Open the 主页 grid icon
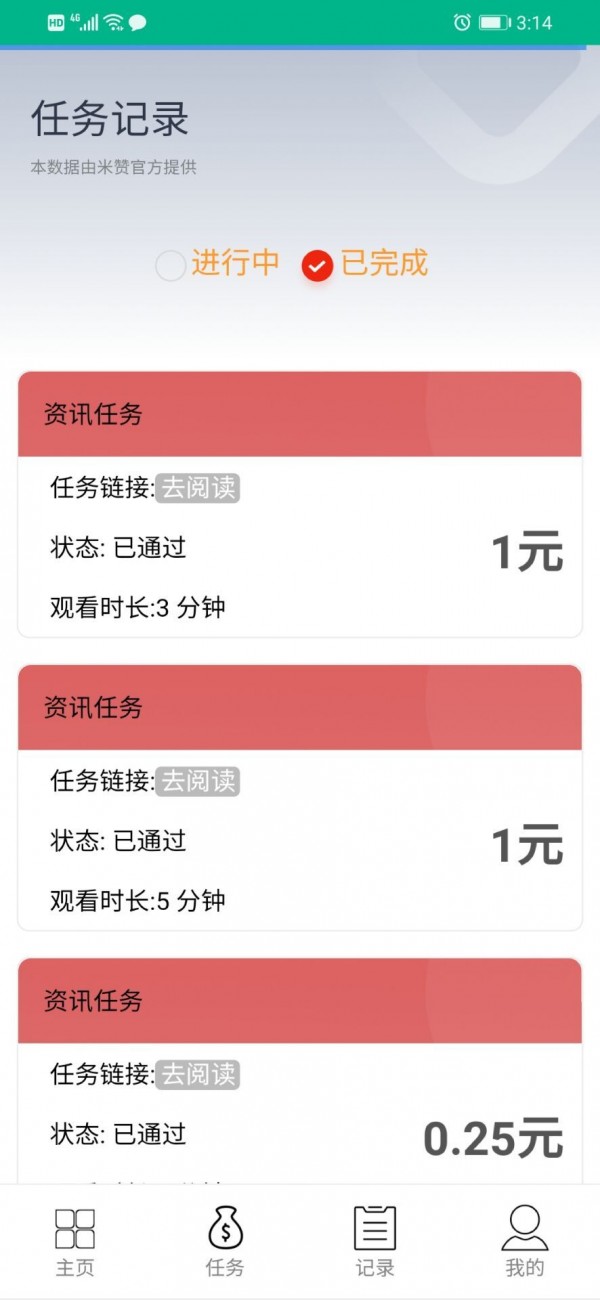 tap(74, 1228)
